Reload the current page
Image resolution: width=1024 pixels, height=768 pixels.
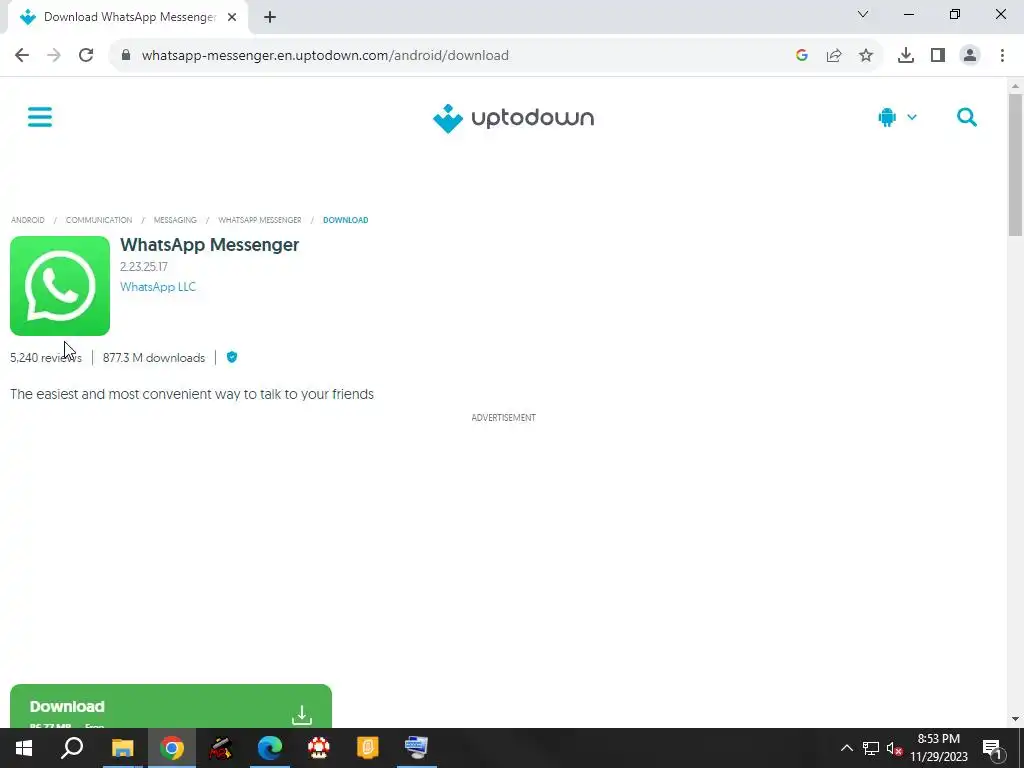coord(86,56)
